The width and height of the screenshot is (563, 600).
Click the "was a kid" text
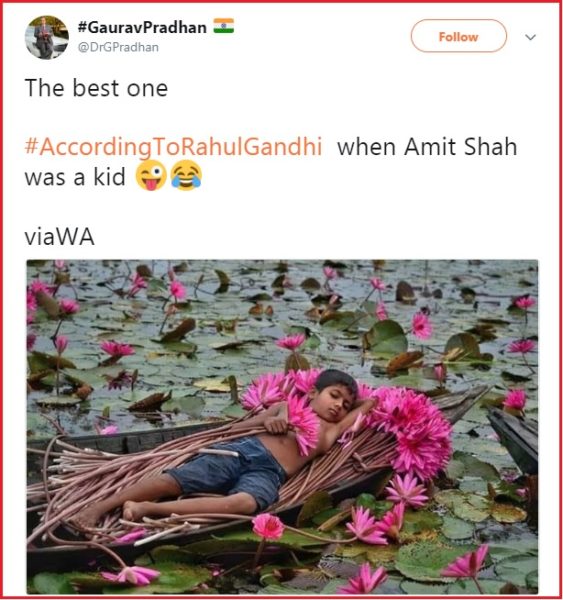75,177
